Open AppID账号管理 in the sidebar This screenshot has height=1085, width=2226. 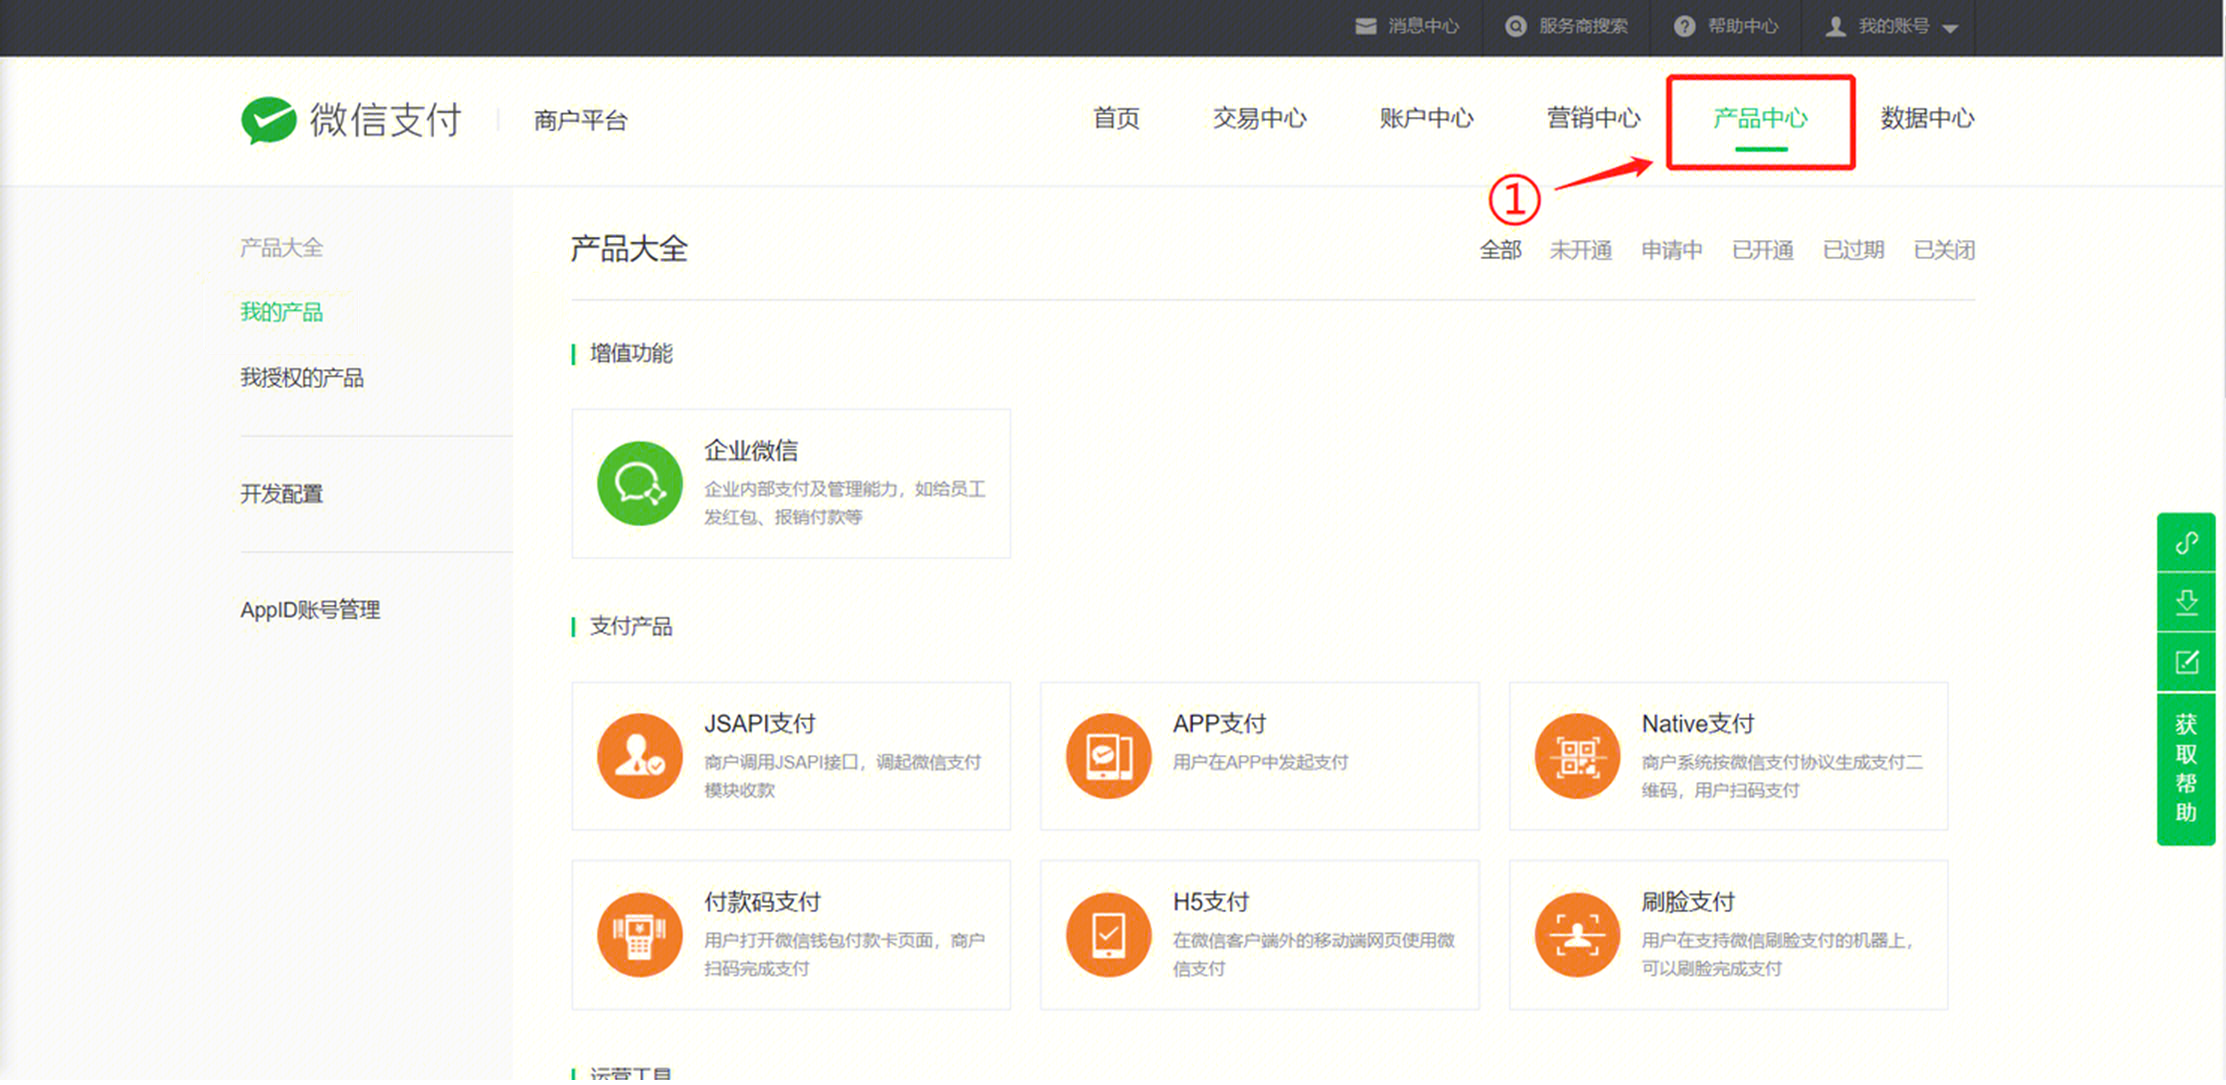click(310, 610)
